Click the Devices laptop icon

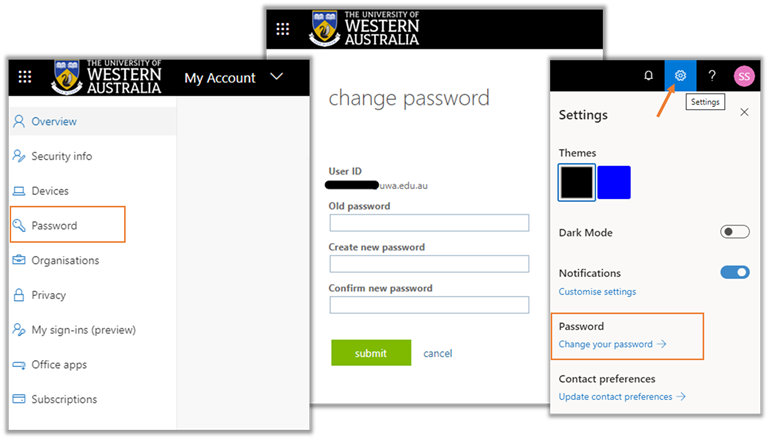click(19, 191)
